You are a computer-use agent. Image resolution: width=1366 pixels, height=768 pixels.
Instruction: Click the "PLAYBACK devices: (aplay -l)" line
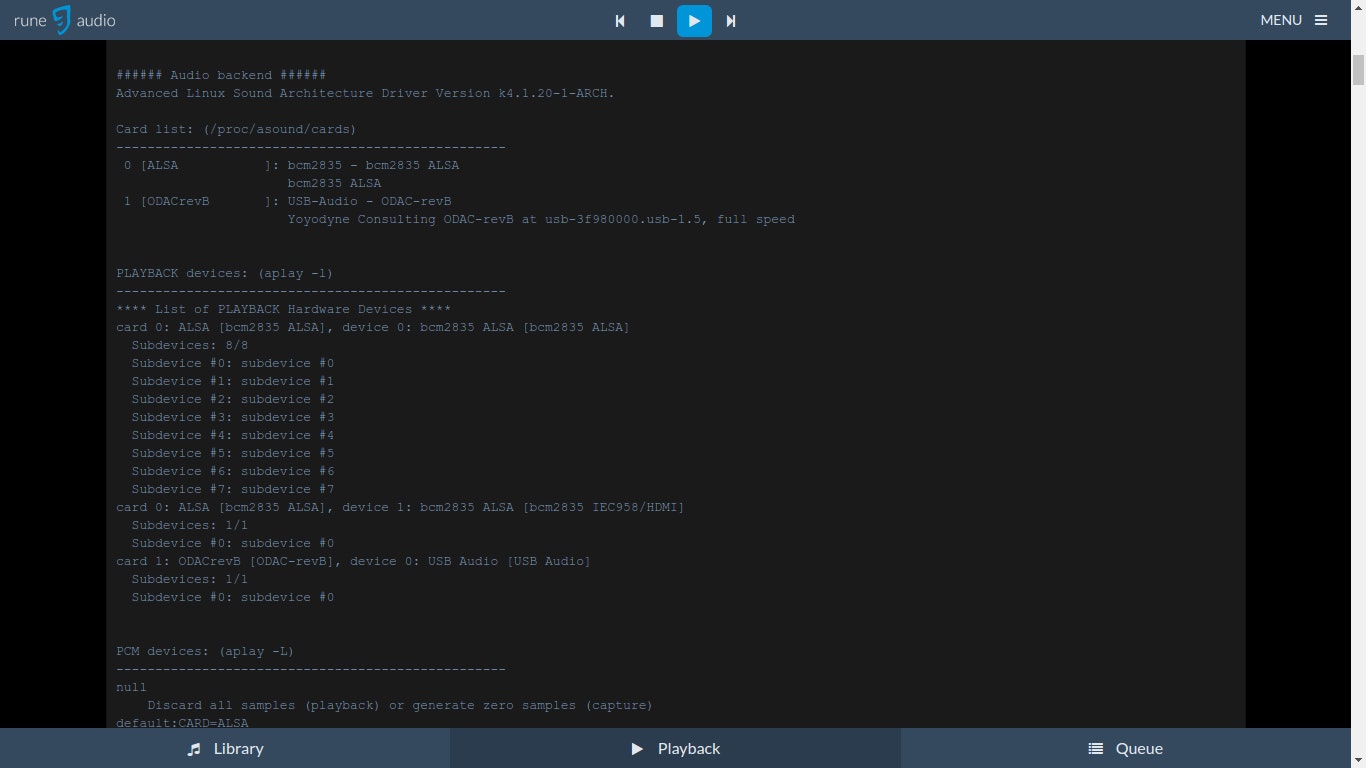pos(224,273)
